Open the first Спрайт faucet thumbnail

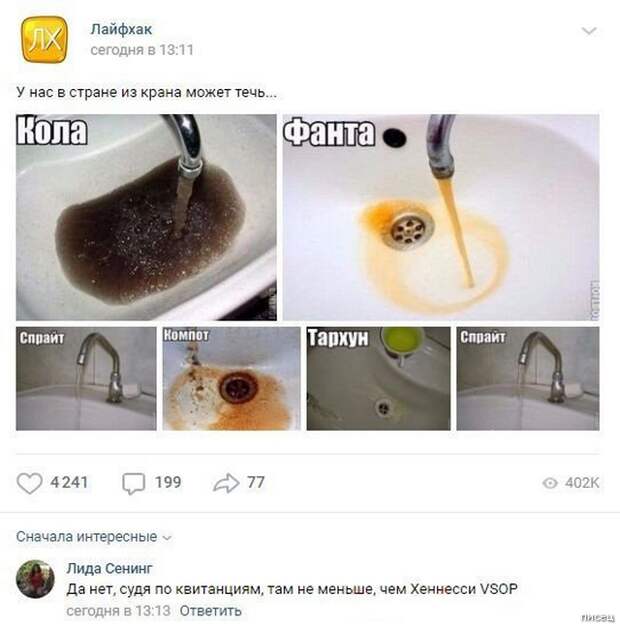(86, 378)
